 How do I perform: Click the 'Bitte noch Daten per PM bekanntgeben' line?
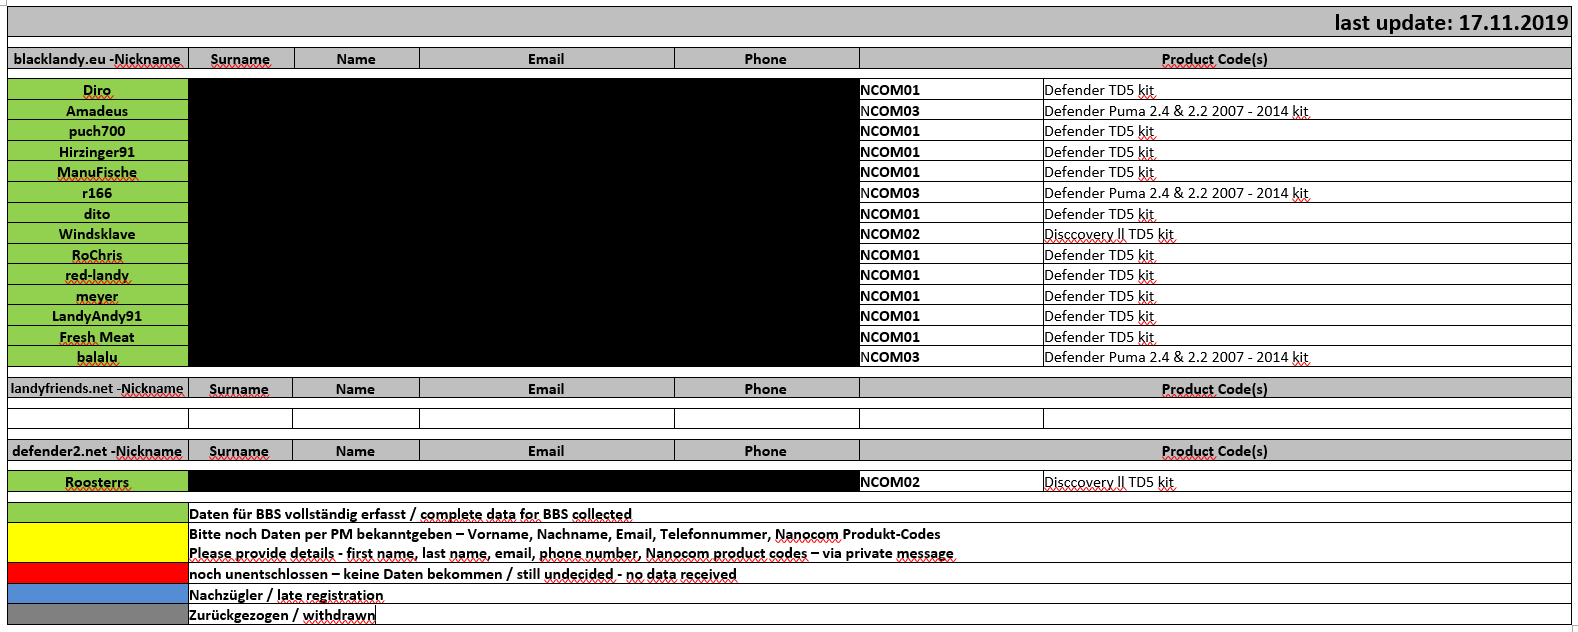pyautogui.click(x=565, y=534)
